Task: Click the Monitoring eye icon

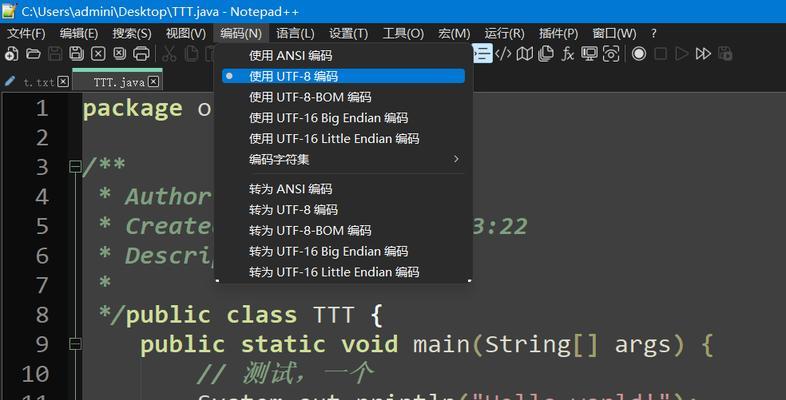Action: 611,54
